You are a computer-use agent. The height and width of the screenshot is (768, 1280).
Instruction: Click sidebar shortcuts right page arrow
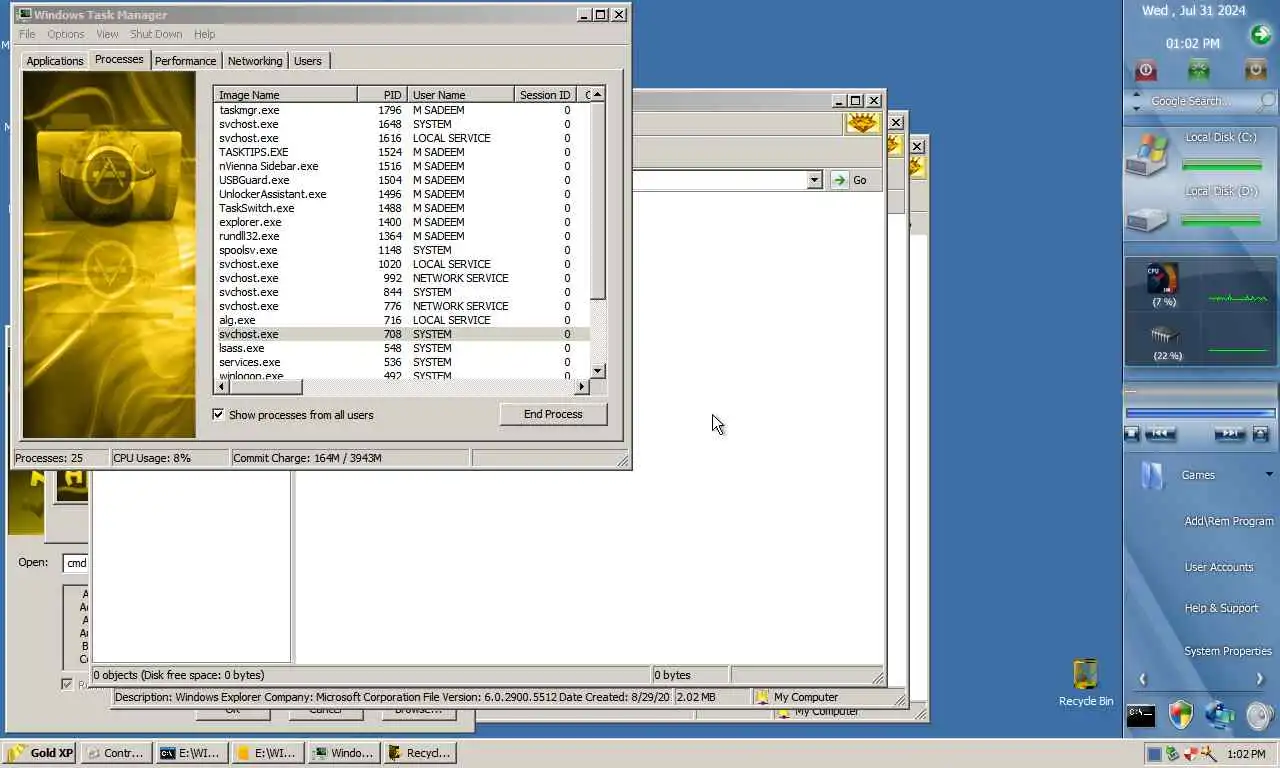point(1259,679)
